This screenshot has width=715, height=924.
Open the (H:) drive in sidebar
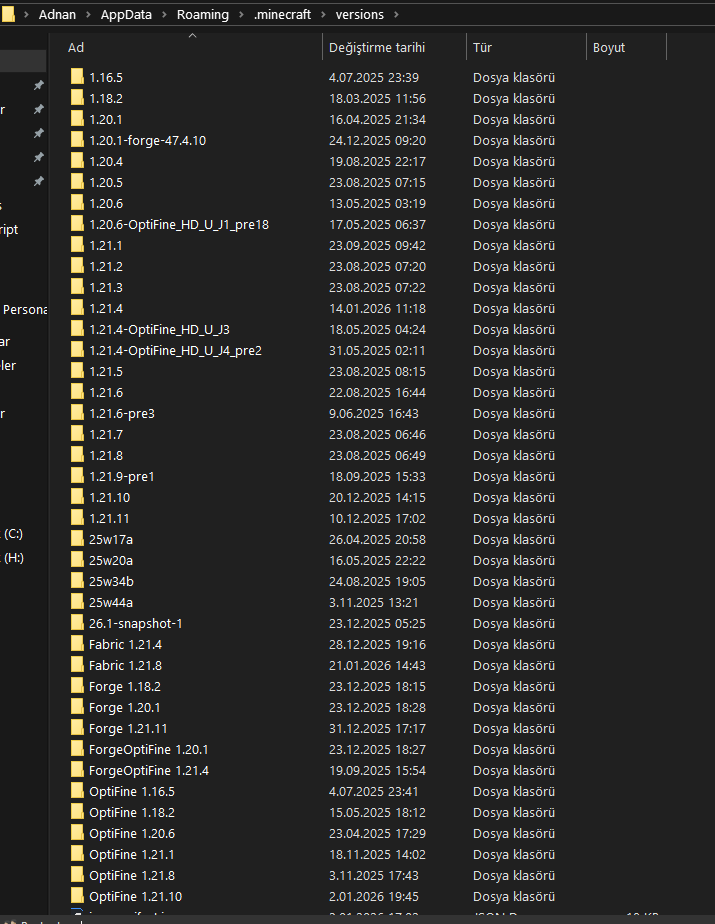[12, 557]
